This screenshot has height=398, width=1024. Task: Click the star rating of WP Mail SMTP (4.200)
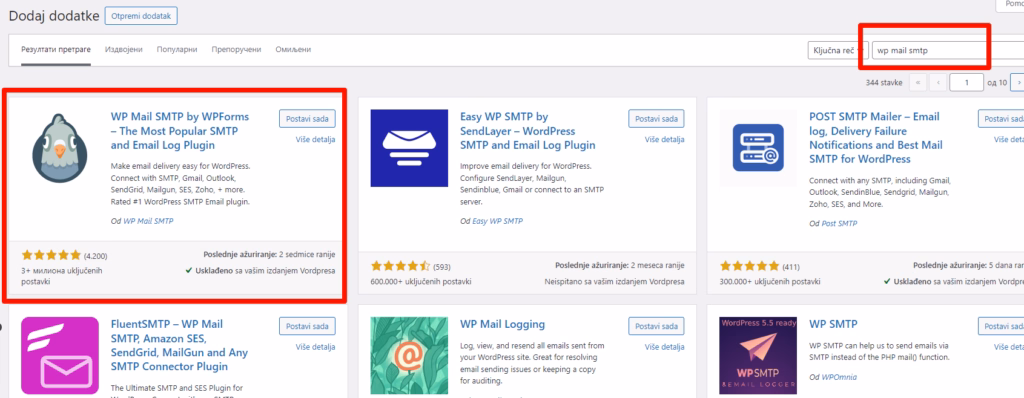click(x=52, y=255)
